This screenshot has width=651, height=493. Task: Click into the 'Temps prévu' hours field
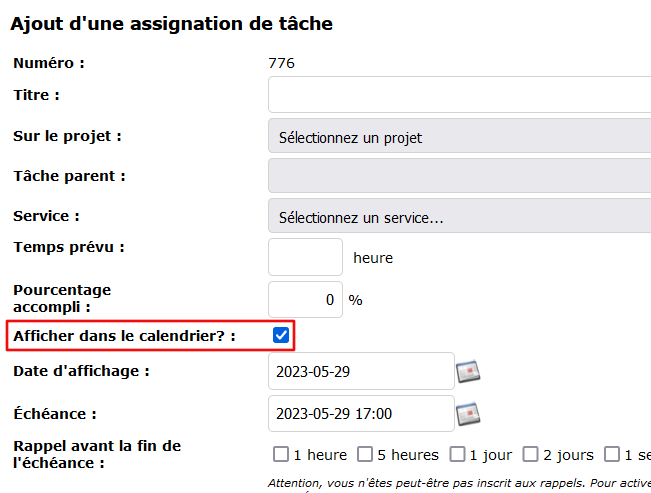point(305,257)
